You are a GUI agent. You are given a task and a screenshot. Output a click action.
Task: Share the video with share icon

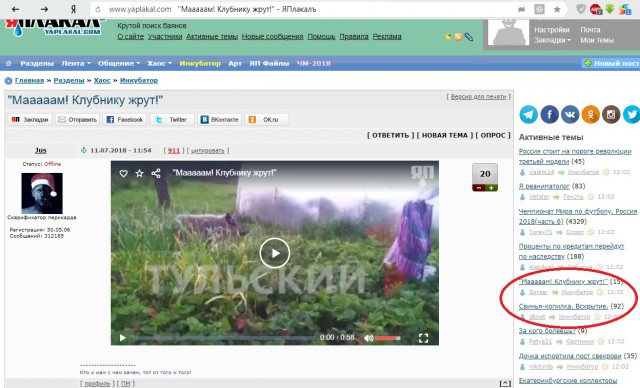coord(156,173)
